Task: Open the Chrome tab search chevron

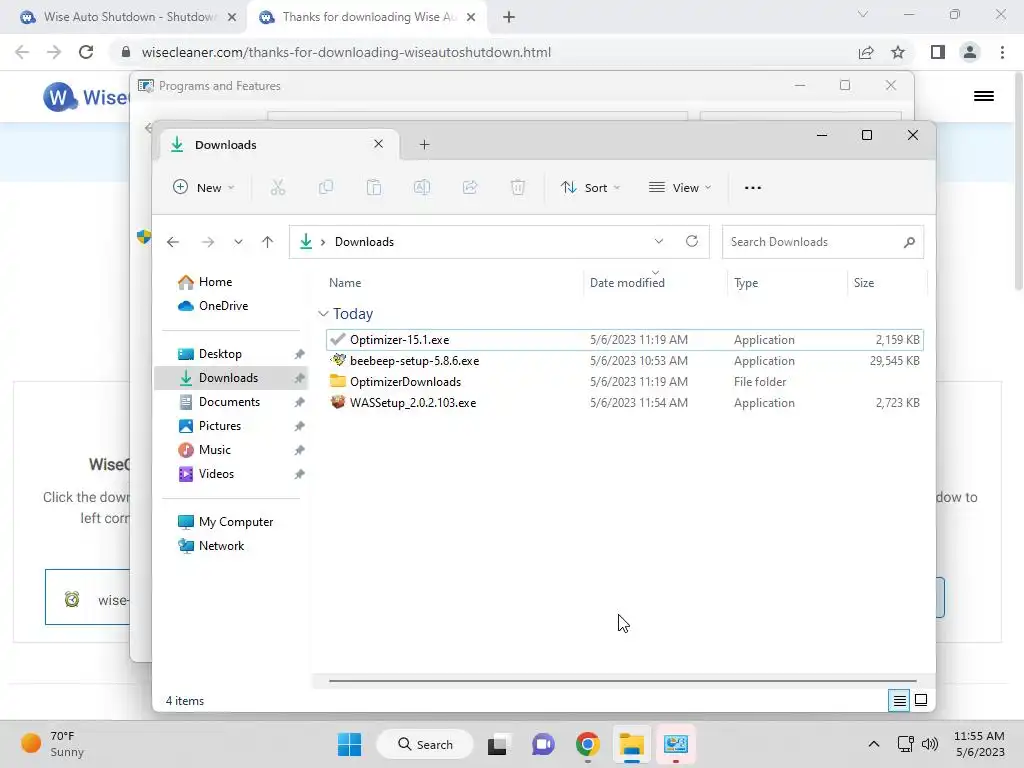Action: point(863,14)
